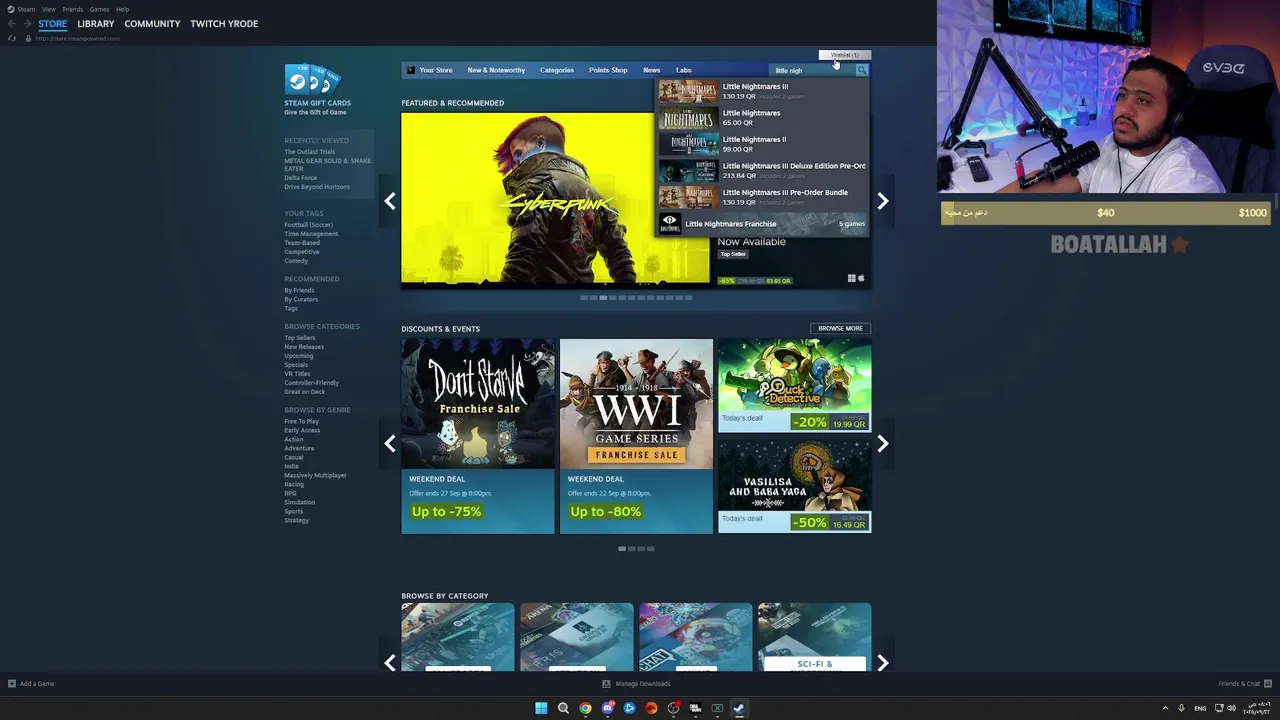Viewport: 1280px width, 720px height.
Task: Go to previous featured game with left arrow
Action: 390,201
